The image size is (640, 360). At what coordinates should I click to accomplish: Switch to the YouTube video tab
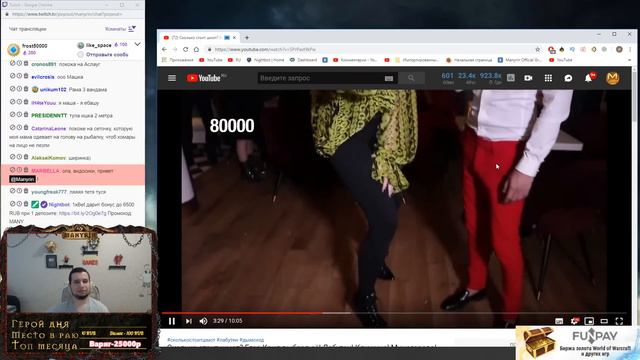198,38
